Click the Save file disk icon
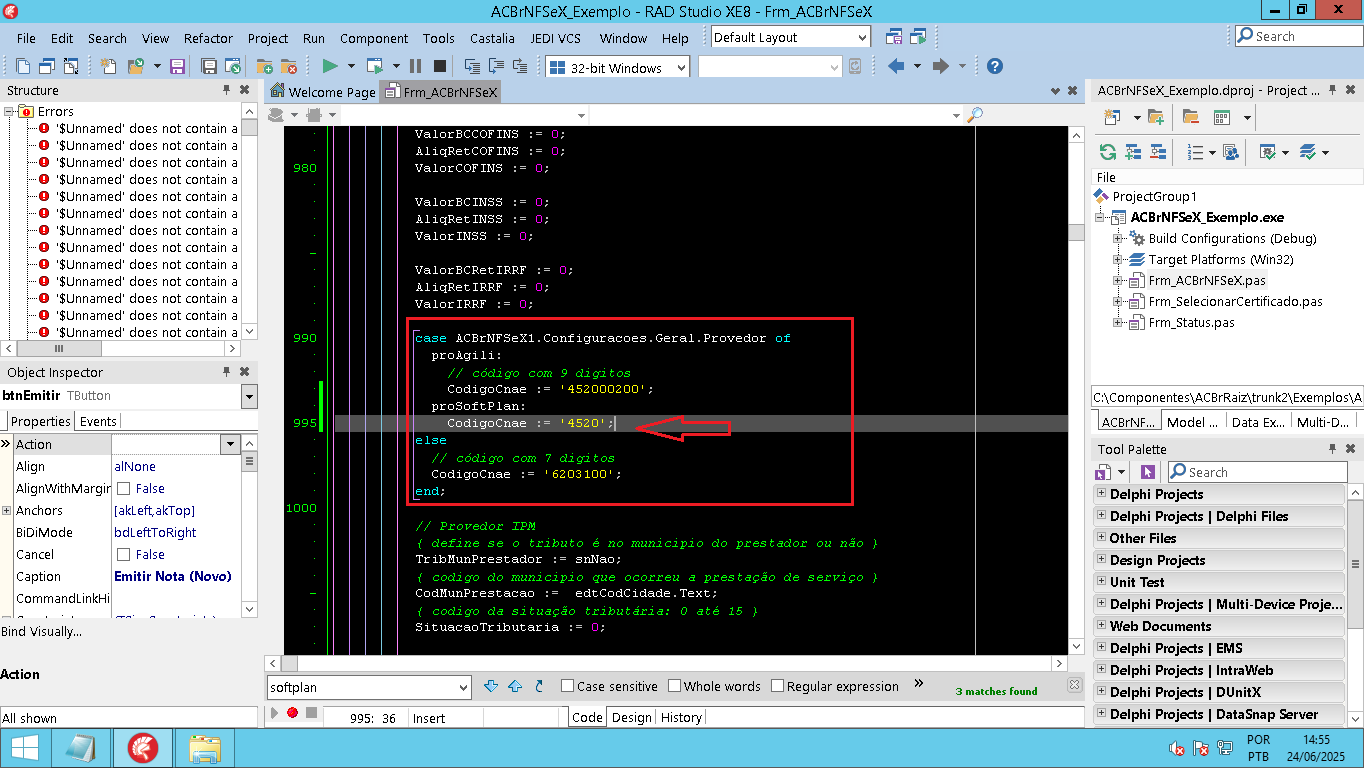Image resolution: width=1364 pixels, height=768 pixels. click(x=177, y=66)
